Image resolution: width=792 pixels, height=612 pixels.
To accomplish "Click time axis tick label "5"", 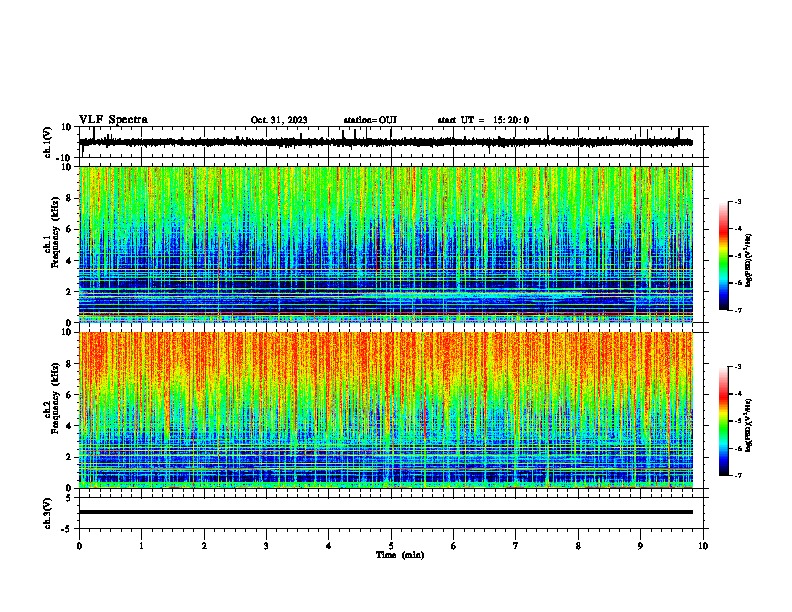I will point(391,546).
